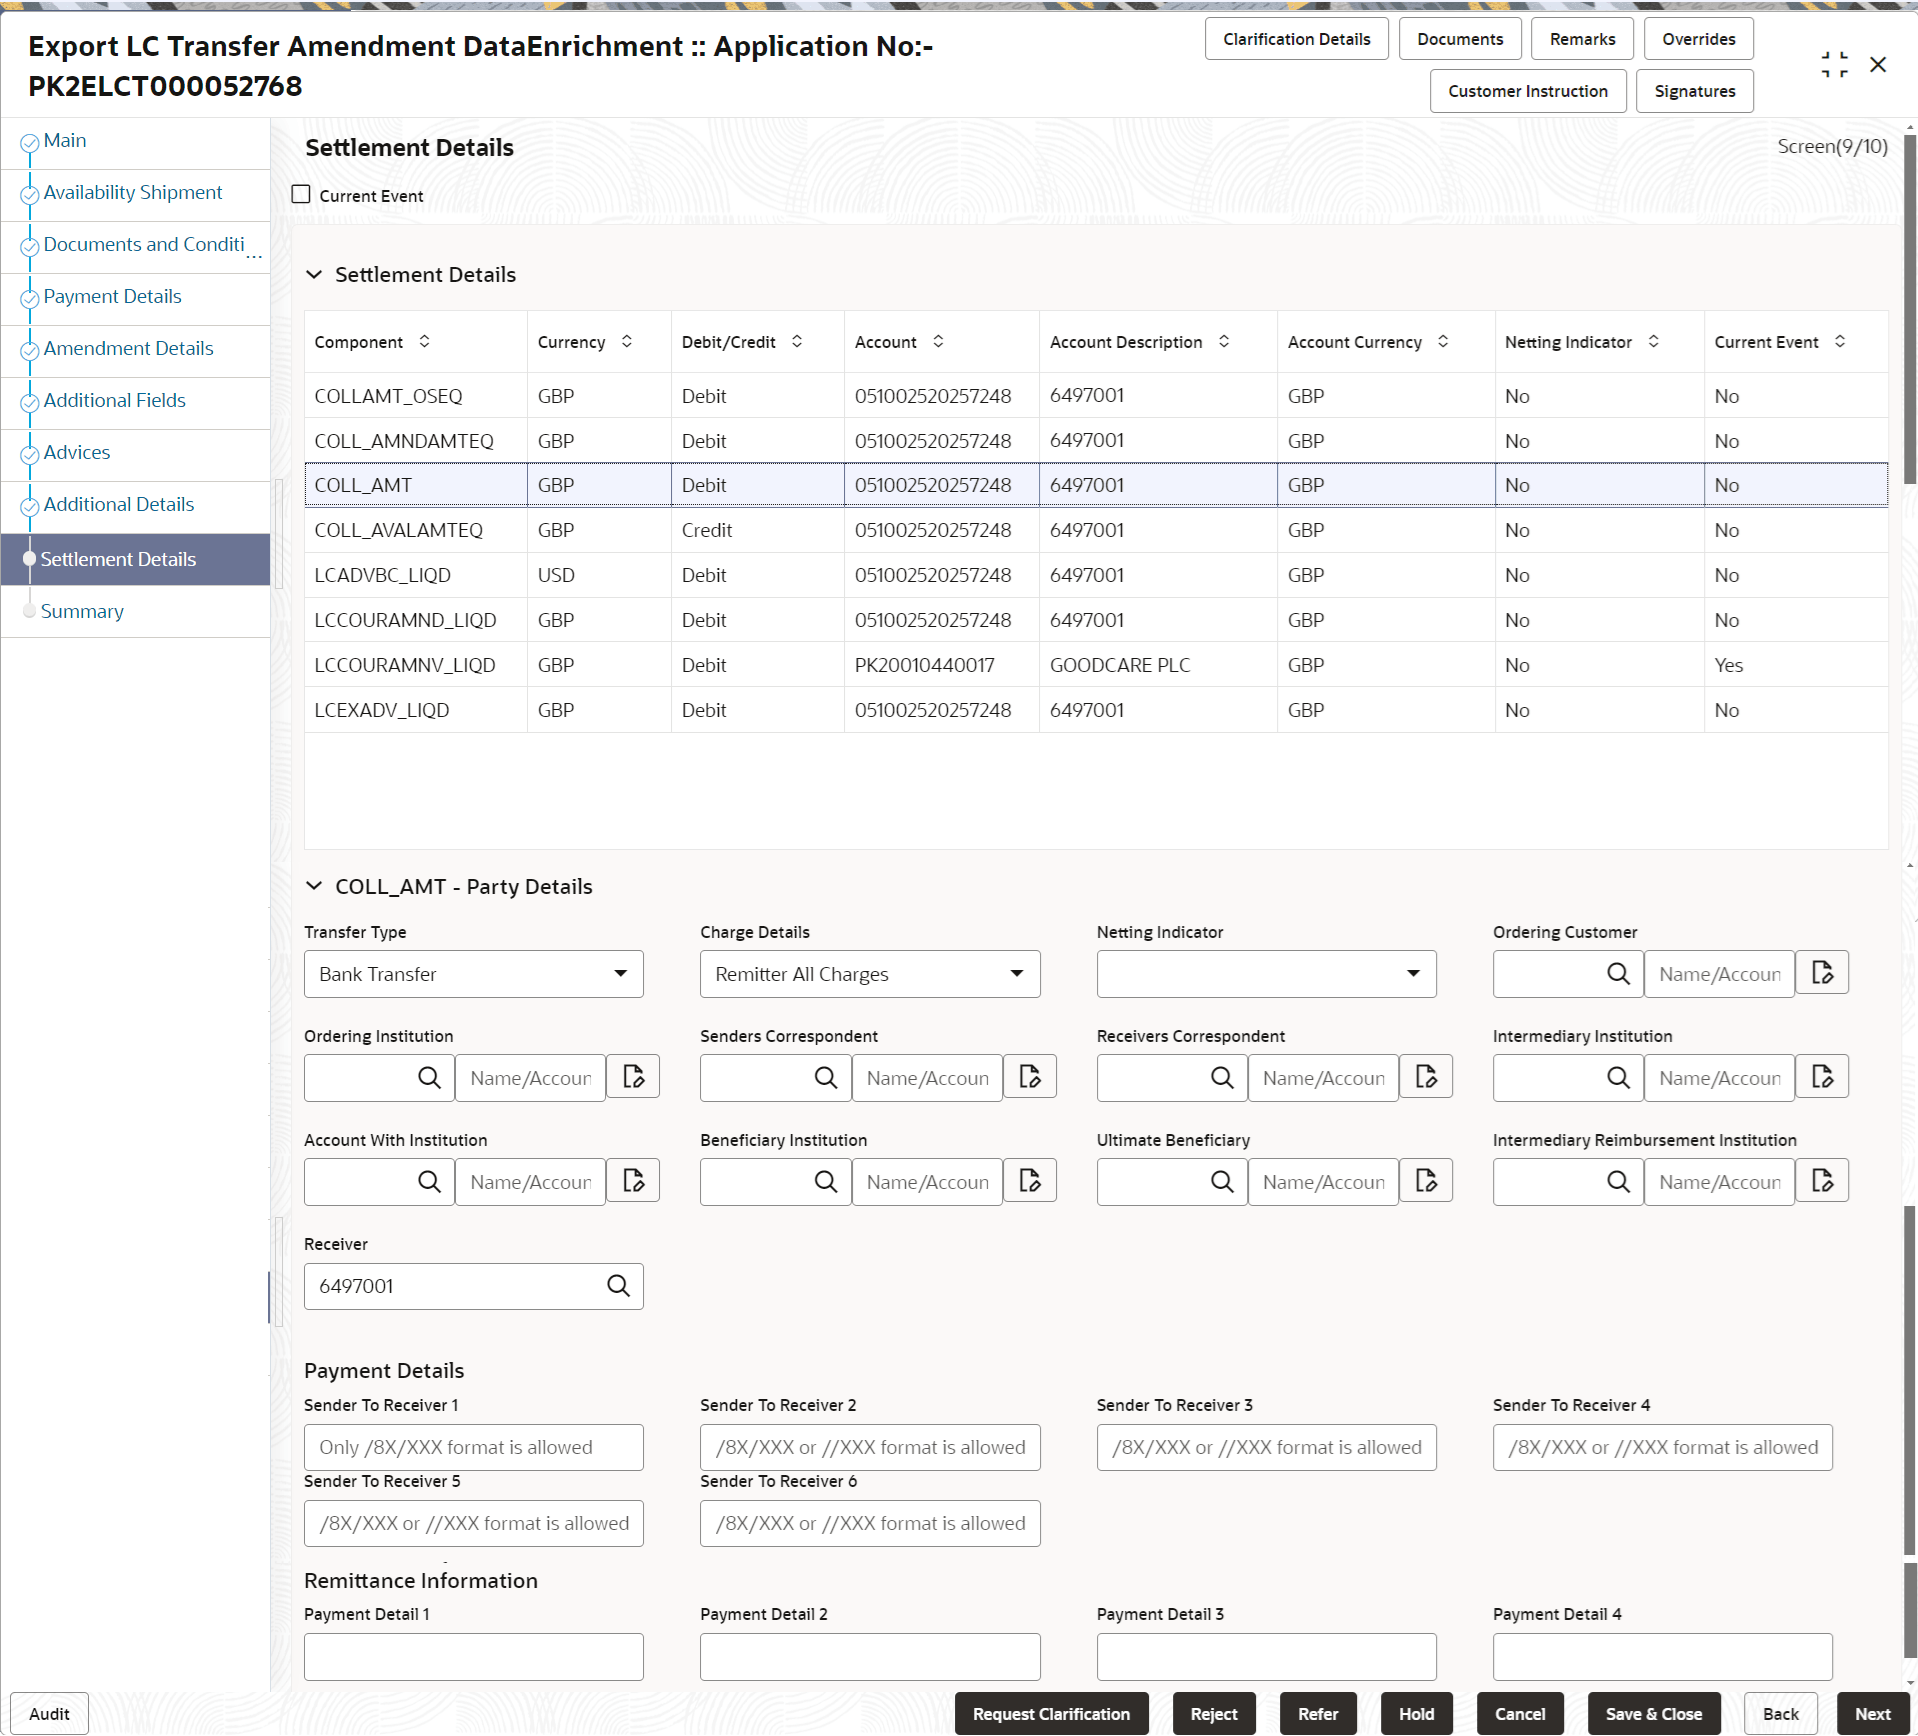The image size is (1918, 1736).
Task: Click search icon in Account With Institution
Action: 430,1181
